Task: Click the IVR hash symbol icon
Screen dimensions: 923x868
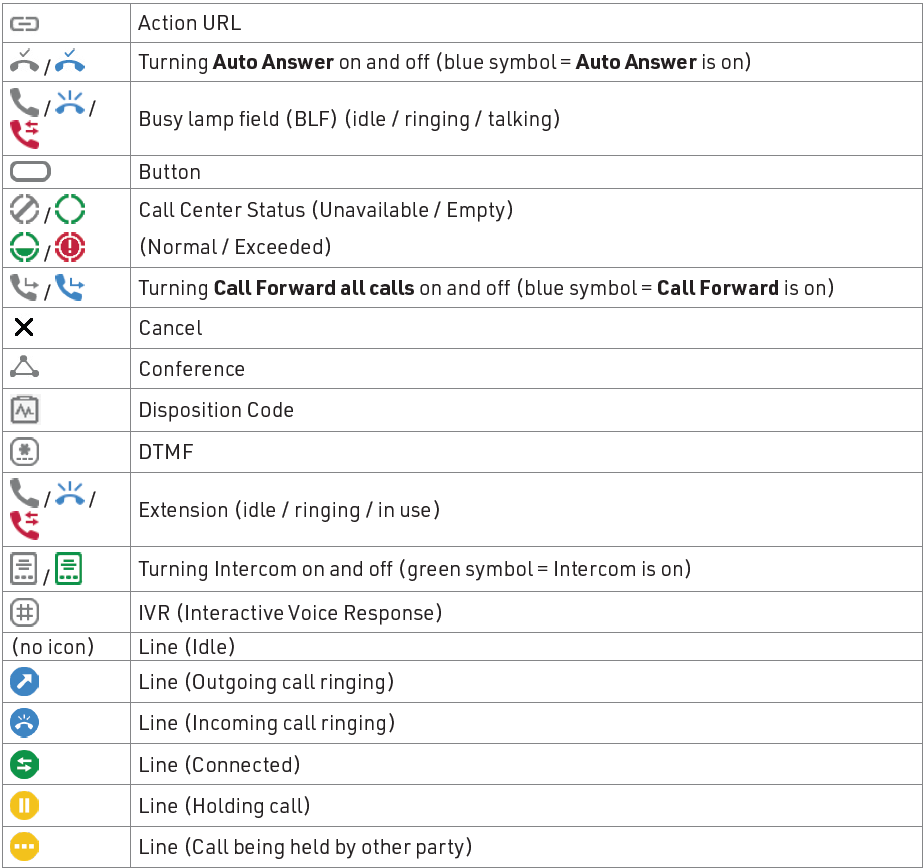Action: click(24, 611)
